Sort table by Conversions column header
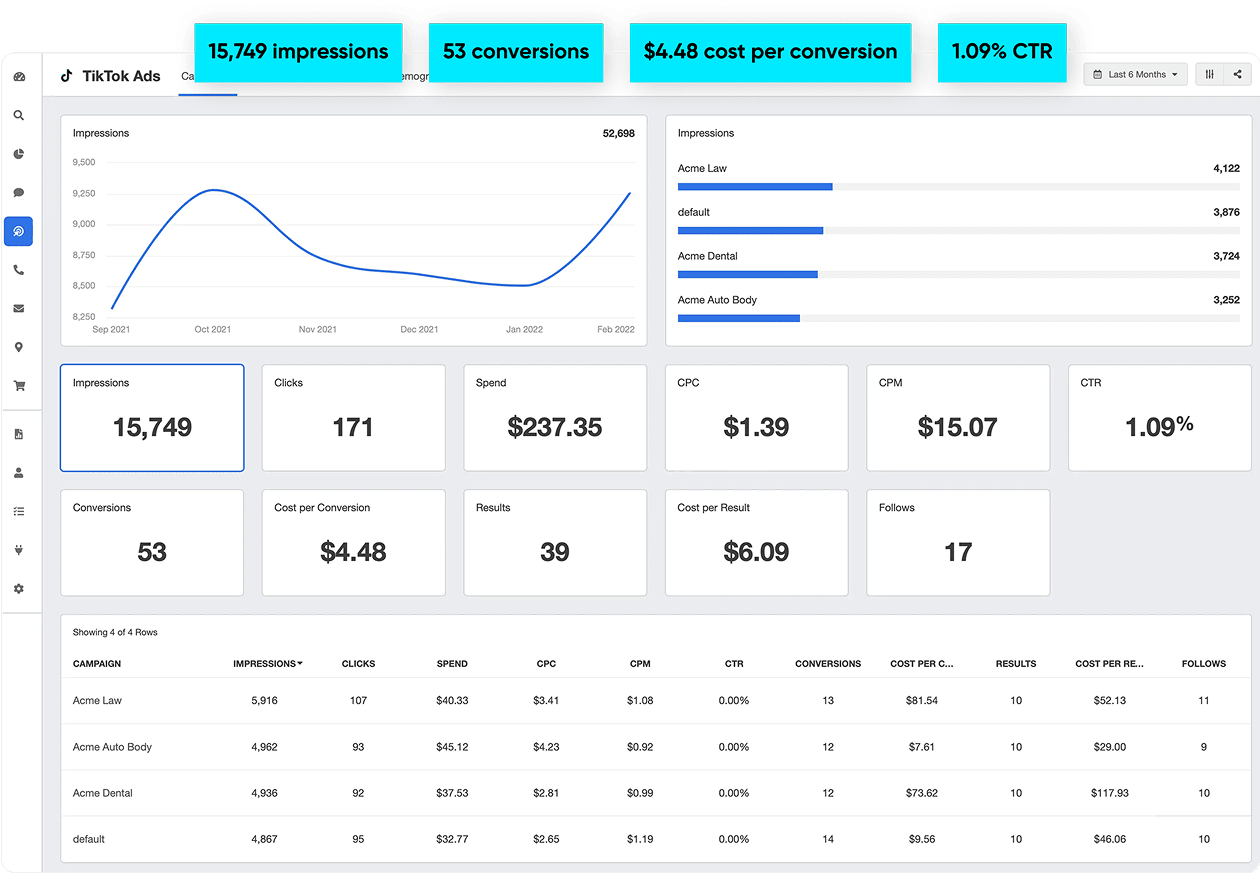The height and width of the screenshot is (873, 1260). [x=827, y=664]
